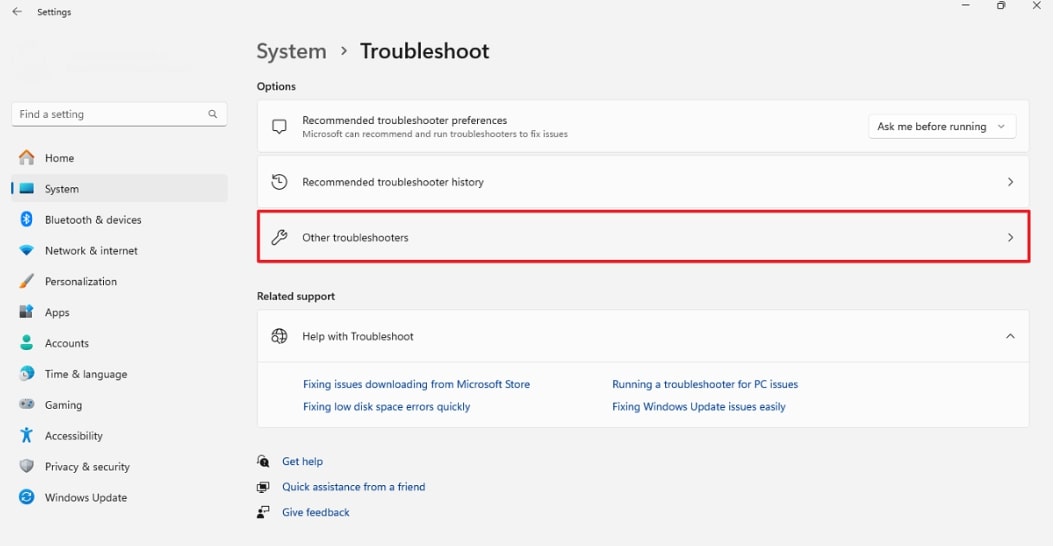Image resolution: width=1054 pixels, height=546 pixels.
Task: Click the Other troubleshooters label
Action: click(x=355, y=237)
